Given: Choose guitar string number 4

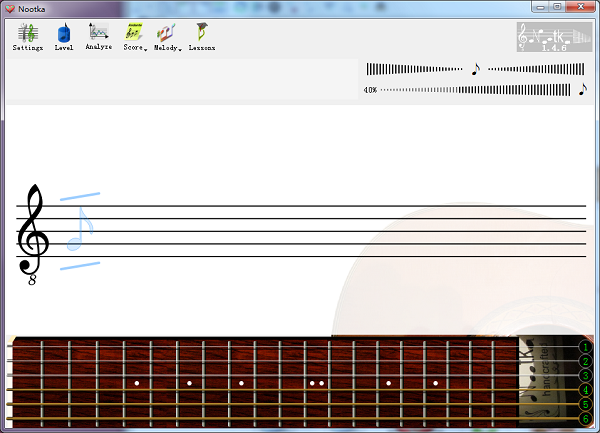Looking at the screenshot, I should click(585, 390).
